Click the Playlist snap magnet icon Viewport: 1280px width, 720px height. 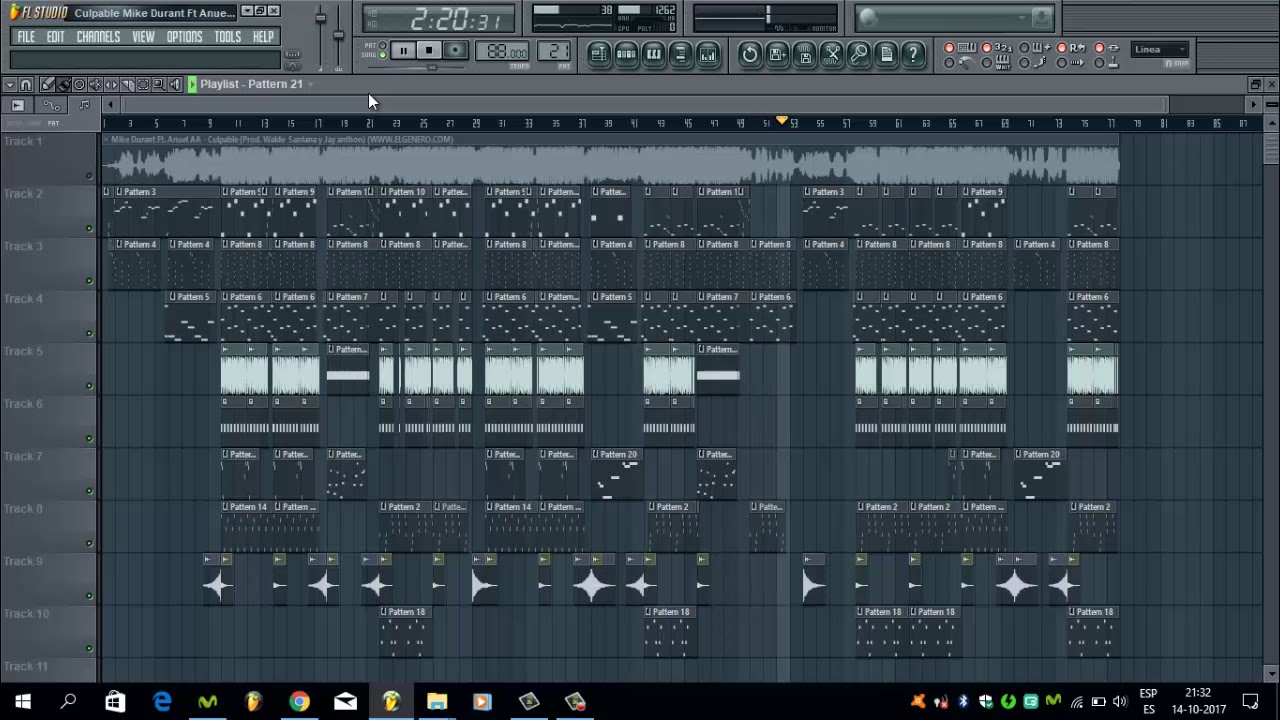click(x=26, y=85)
